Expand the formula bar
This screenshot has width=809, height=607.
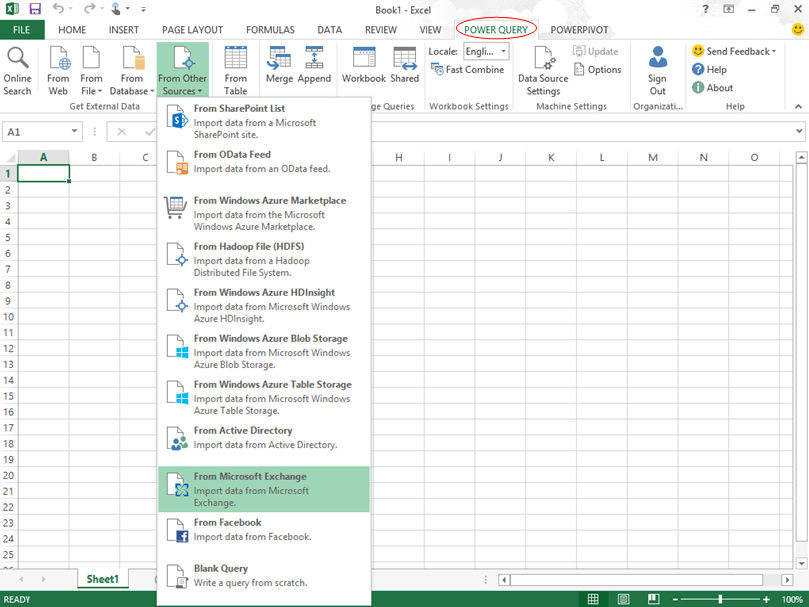[x=799, y=131]
